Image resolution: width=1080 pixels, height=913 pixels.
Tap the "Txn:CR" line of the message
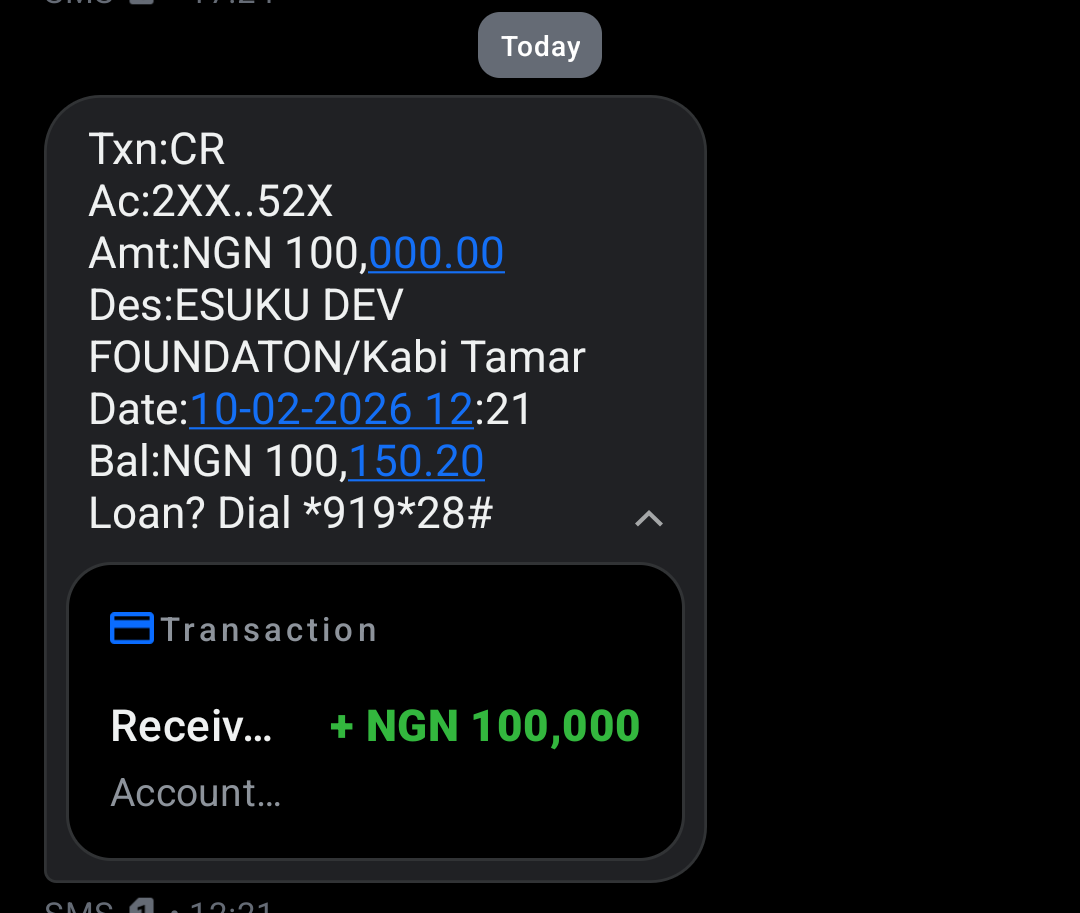point(157,150)
